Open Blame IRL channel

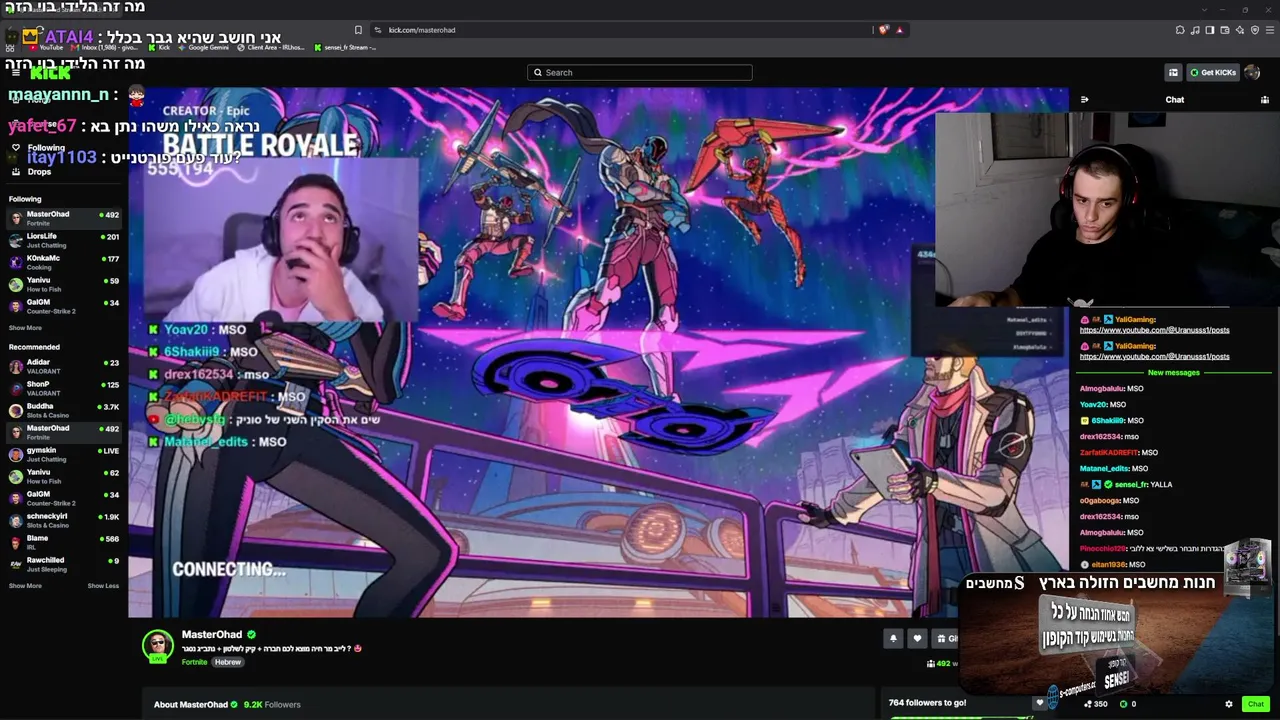pyautogui.click(x=64, y=542)
